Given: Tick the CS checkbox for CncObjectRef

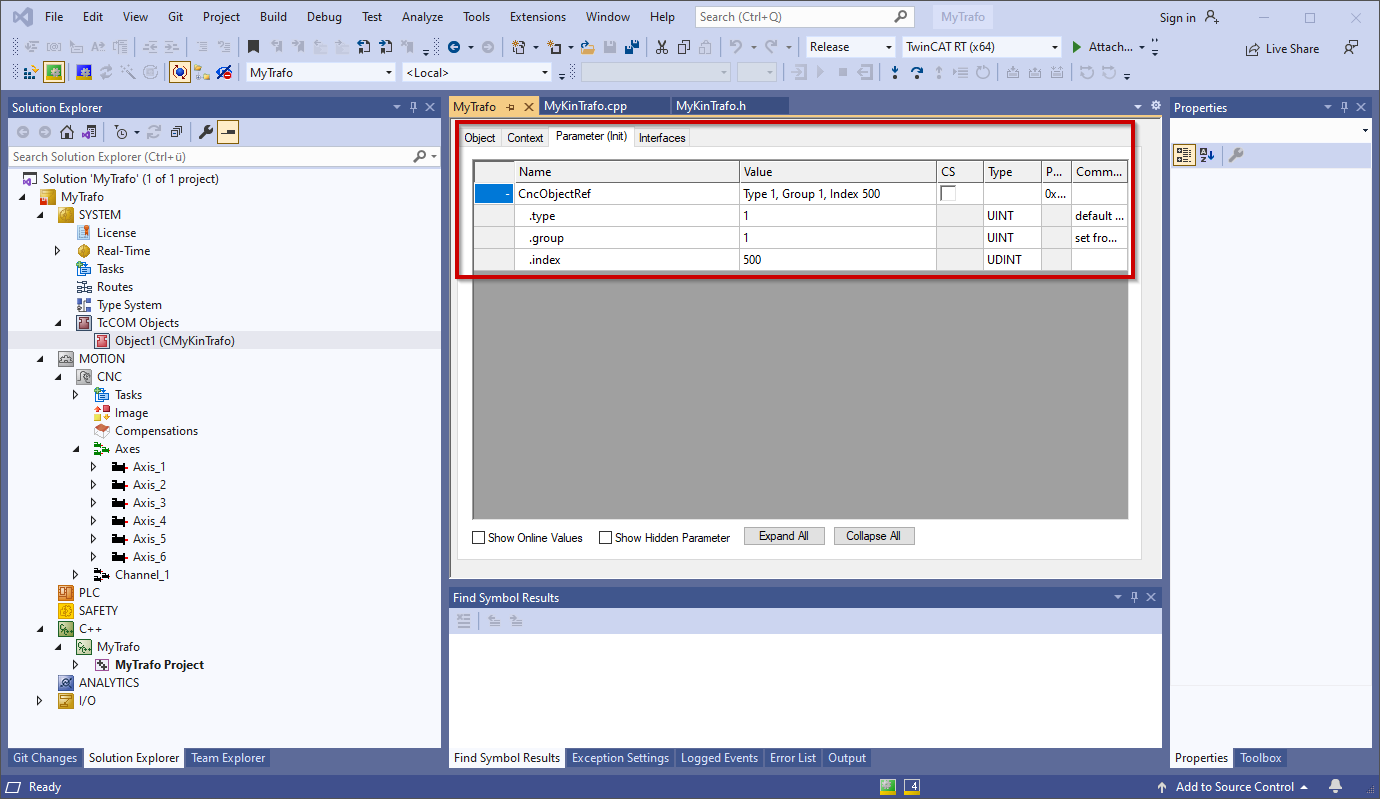Looking at the screenshot, I should tap(947, 194).
